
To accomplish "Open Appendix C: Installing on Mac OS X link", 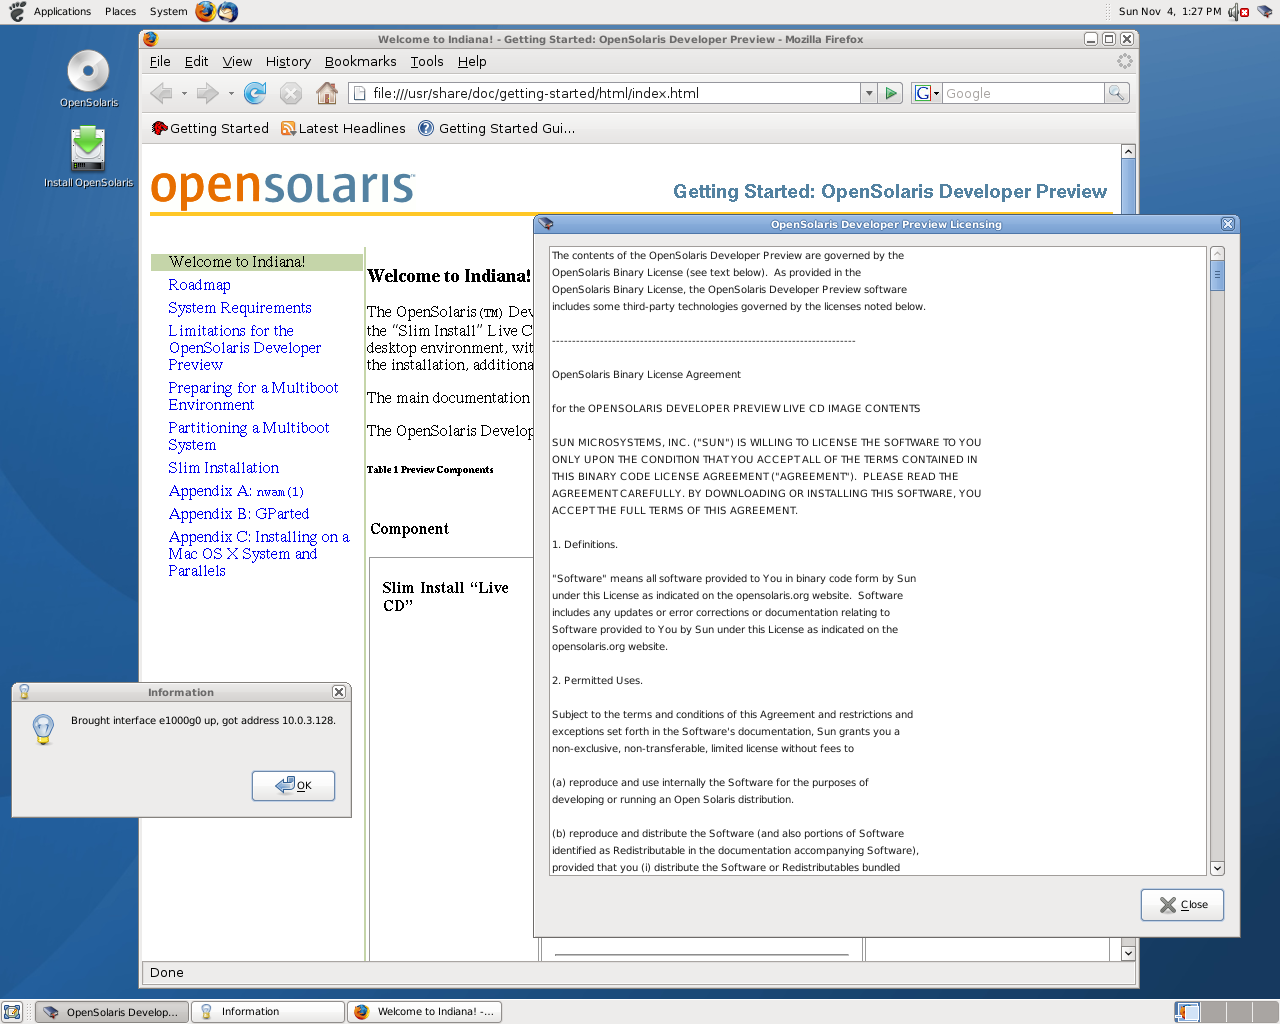I will 259,554.
